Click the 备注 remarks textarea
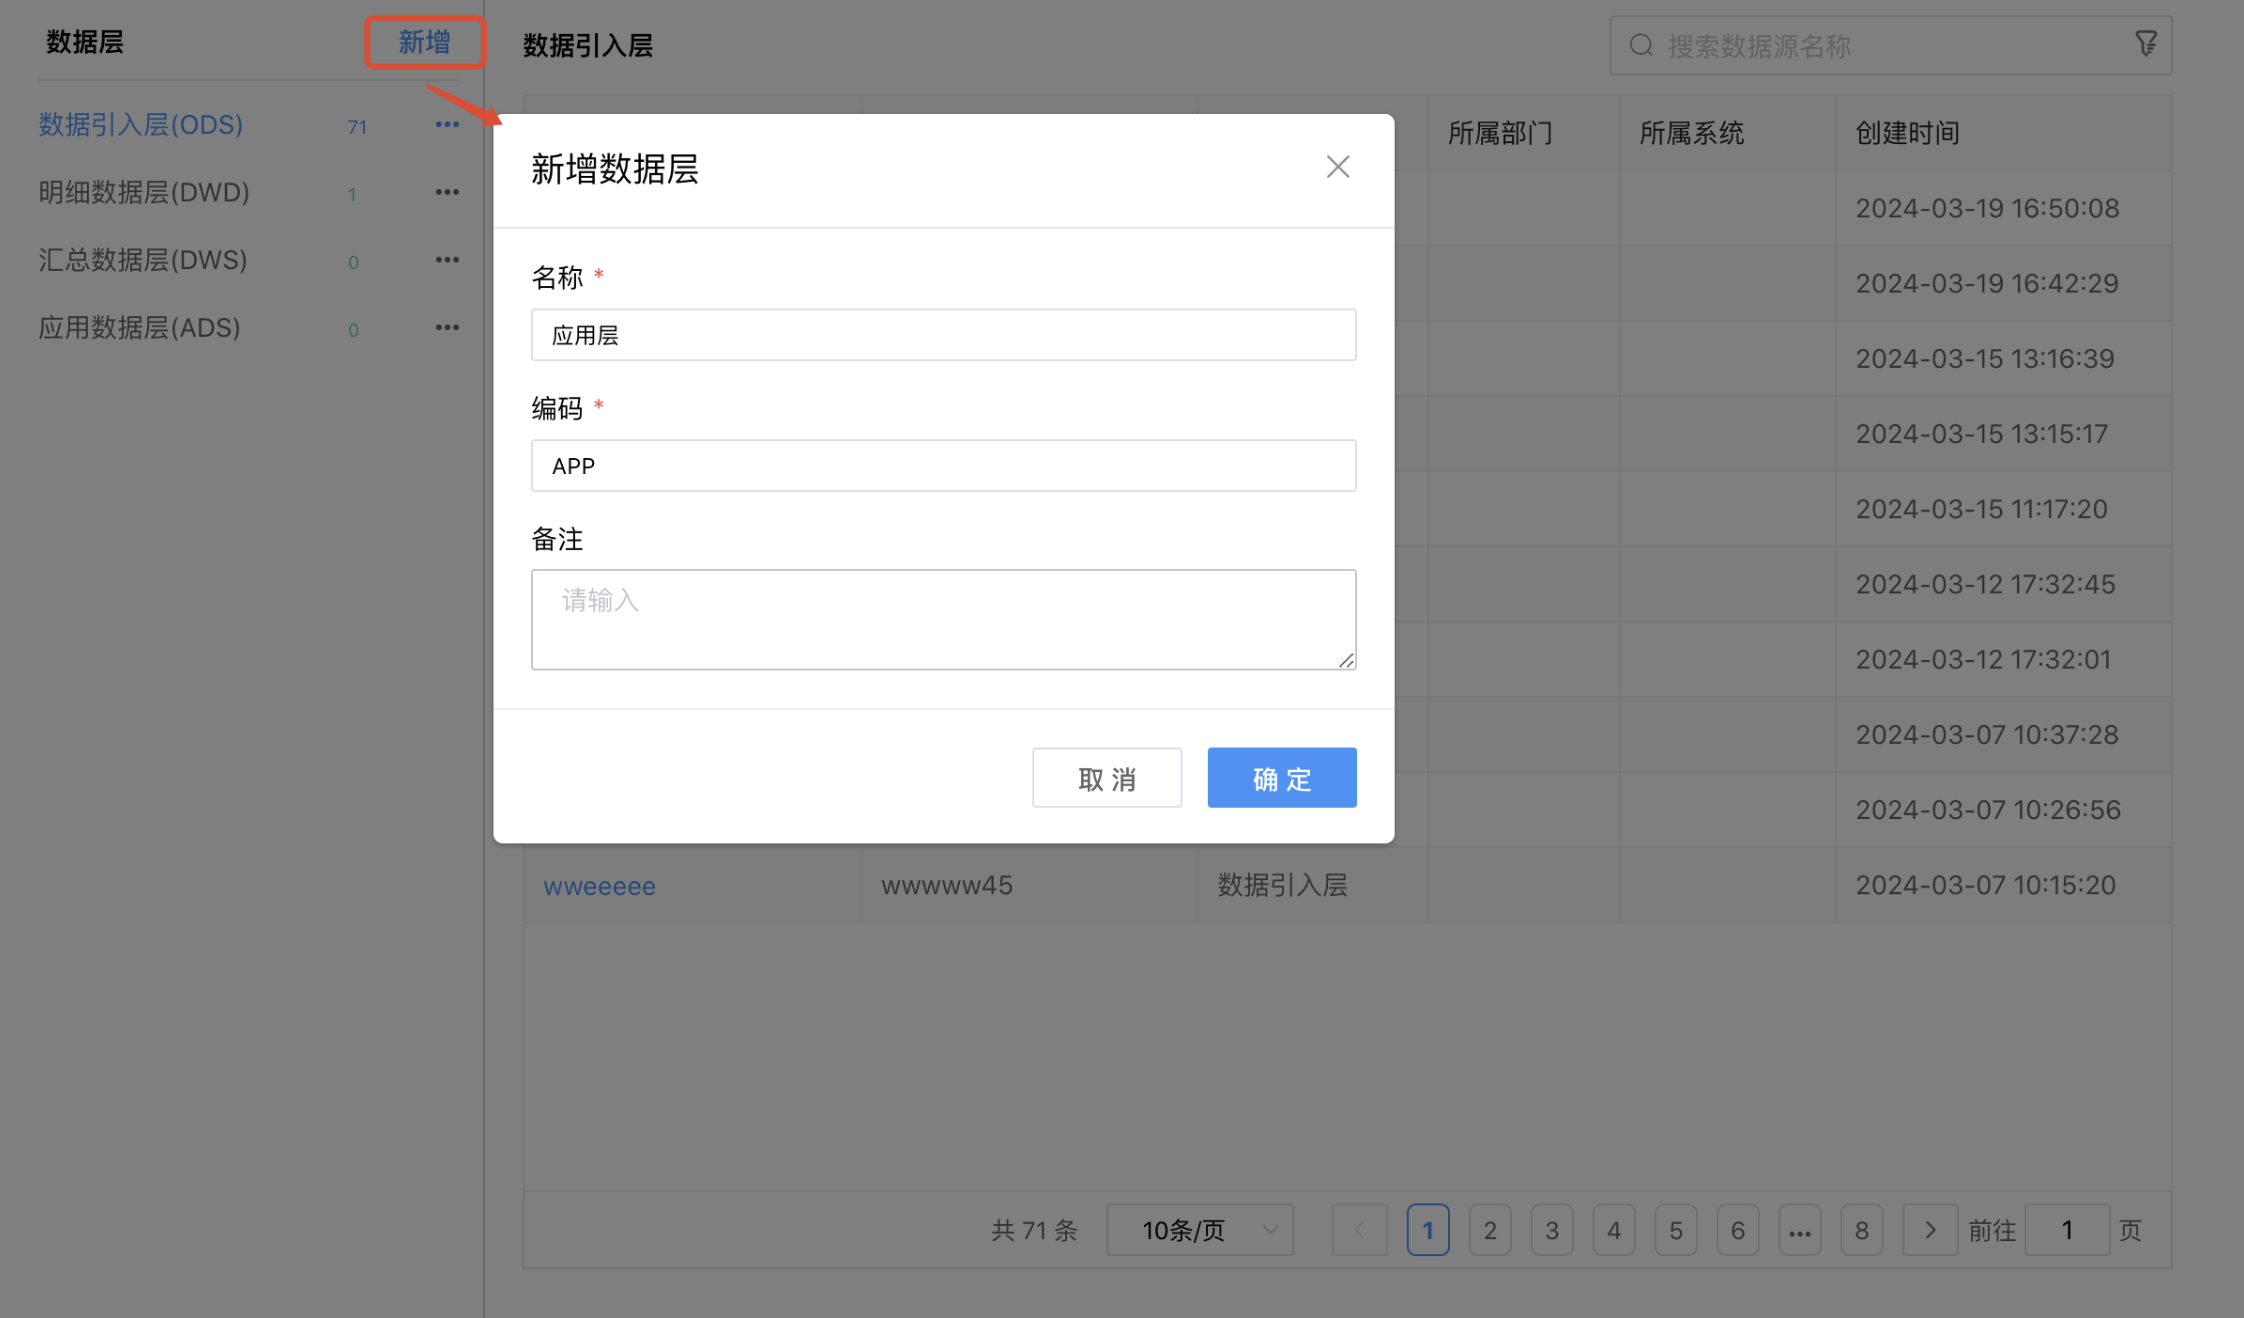Screen dimensions: 2244x1318 click(943, 619)
